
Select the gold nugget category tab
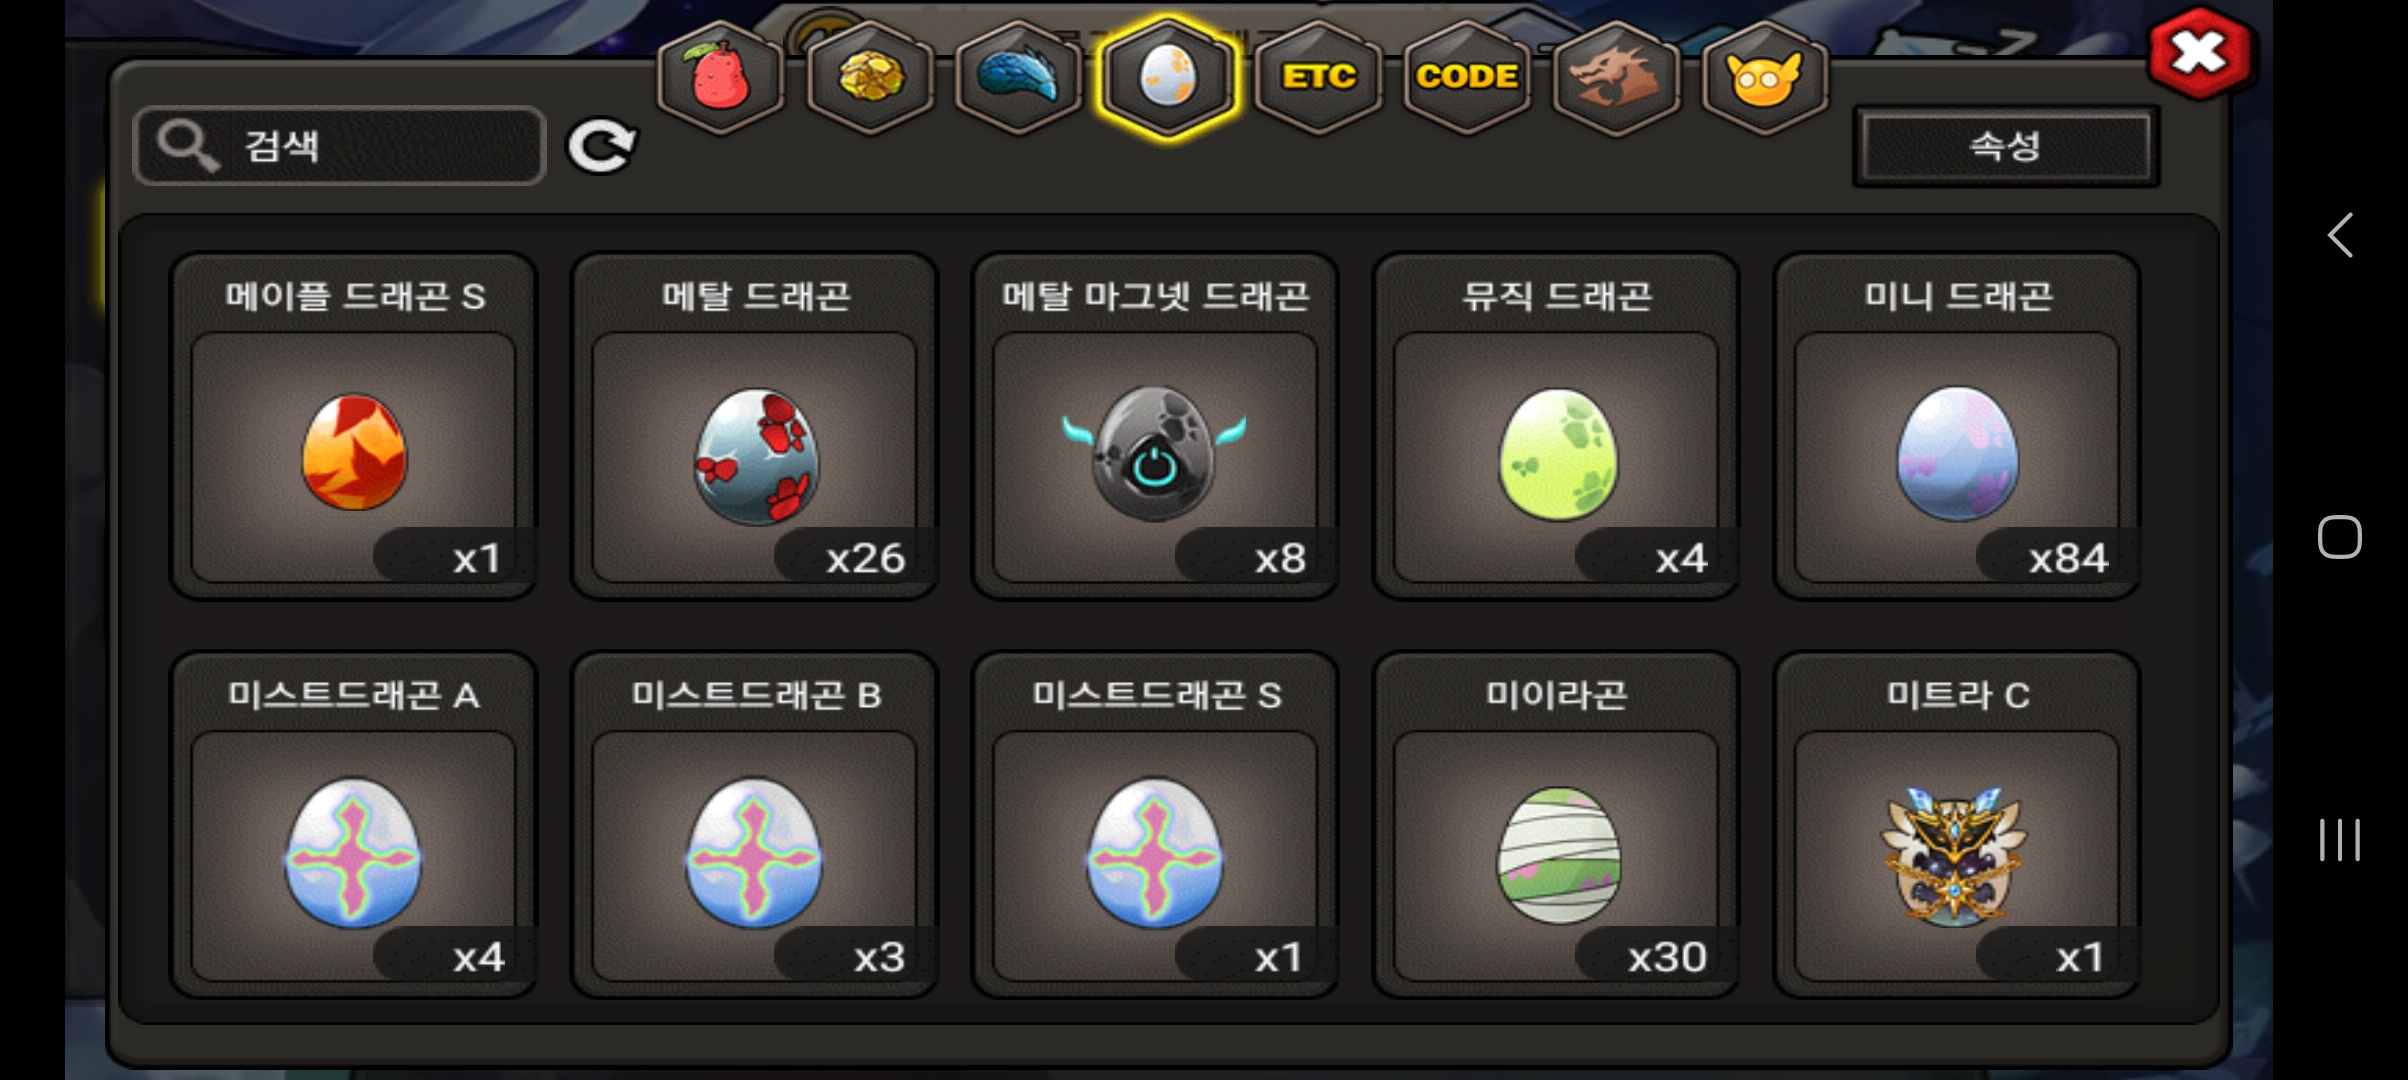869,76
